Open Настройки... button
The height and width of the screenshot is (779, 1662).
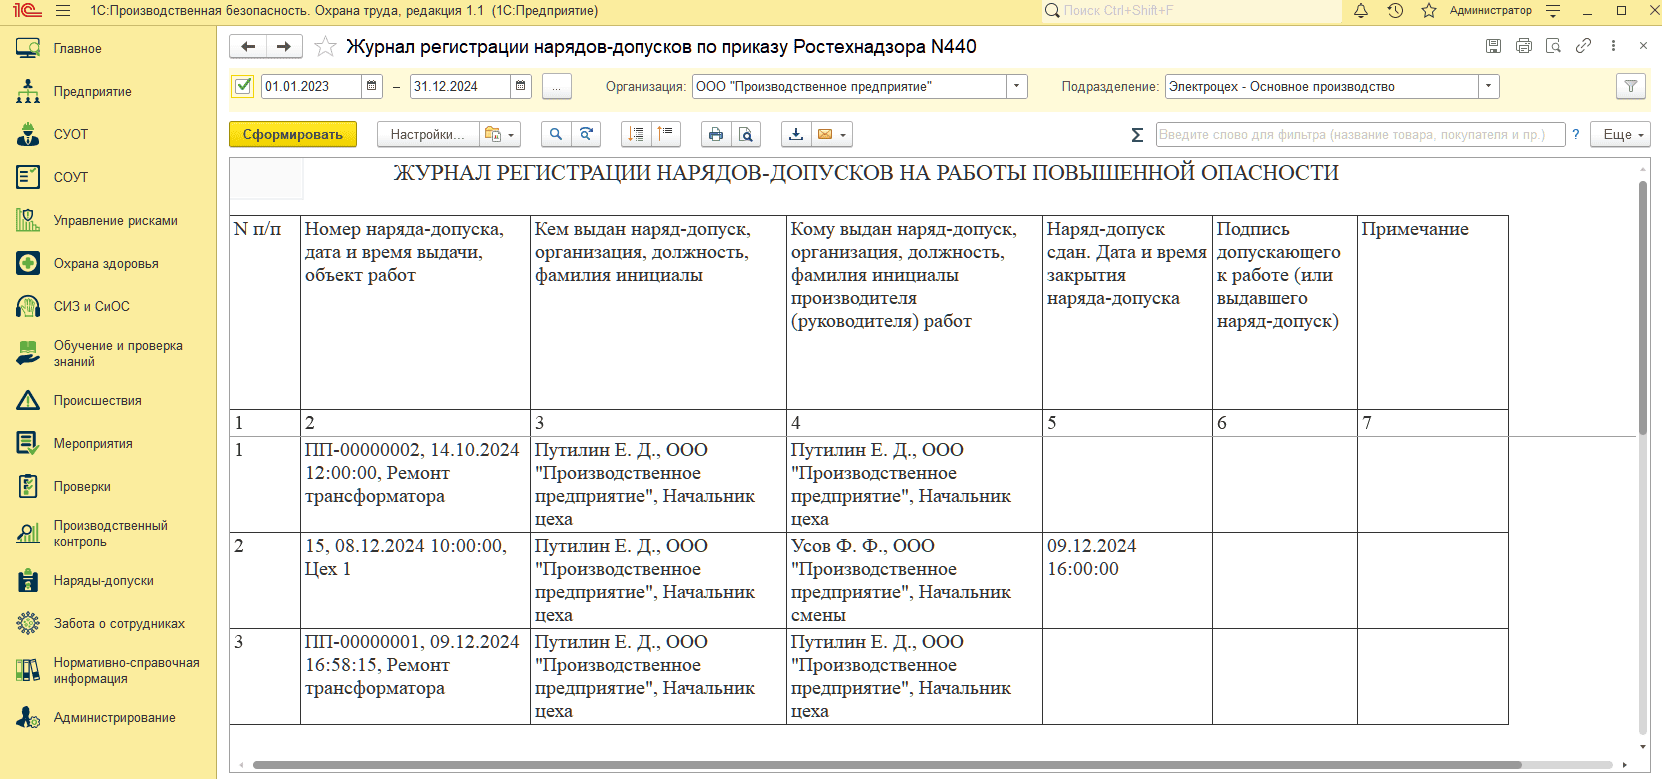pyautogui.click(x=428, y=134)
